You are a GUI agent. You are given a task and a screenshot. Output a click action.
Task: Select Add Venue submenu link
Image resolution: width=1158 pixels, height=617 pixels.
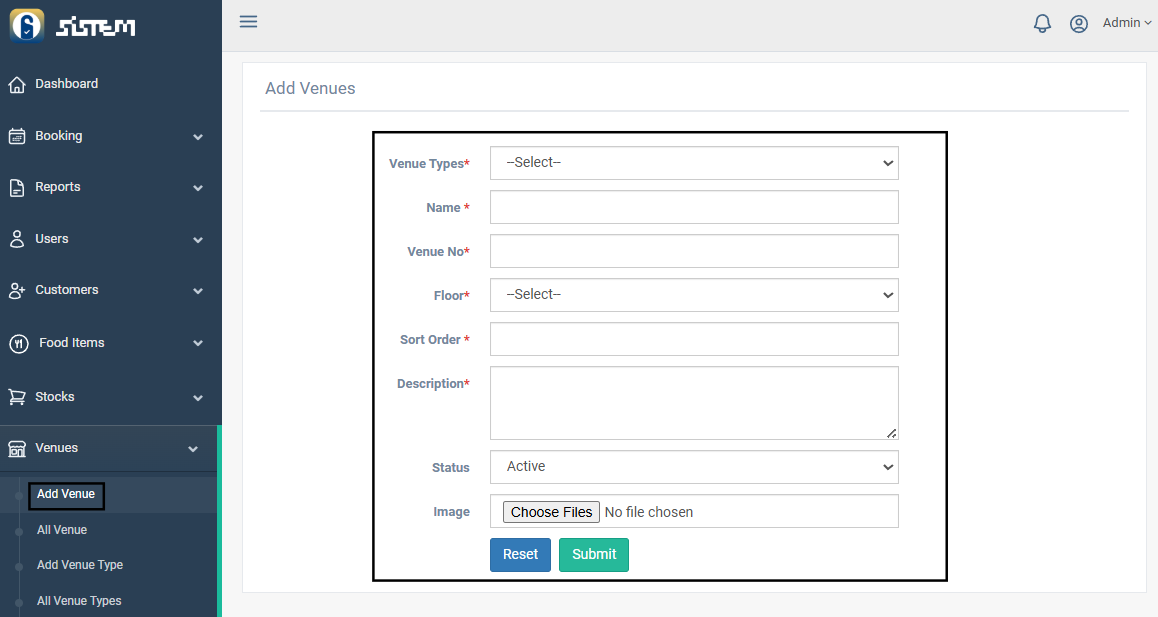point(66,494)
